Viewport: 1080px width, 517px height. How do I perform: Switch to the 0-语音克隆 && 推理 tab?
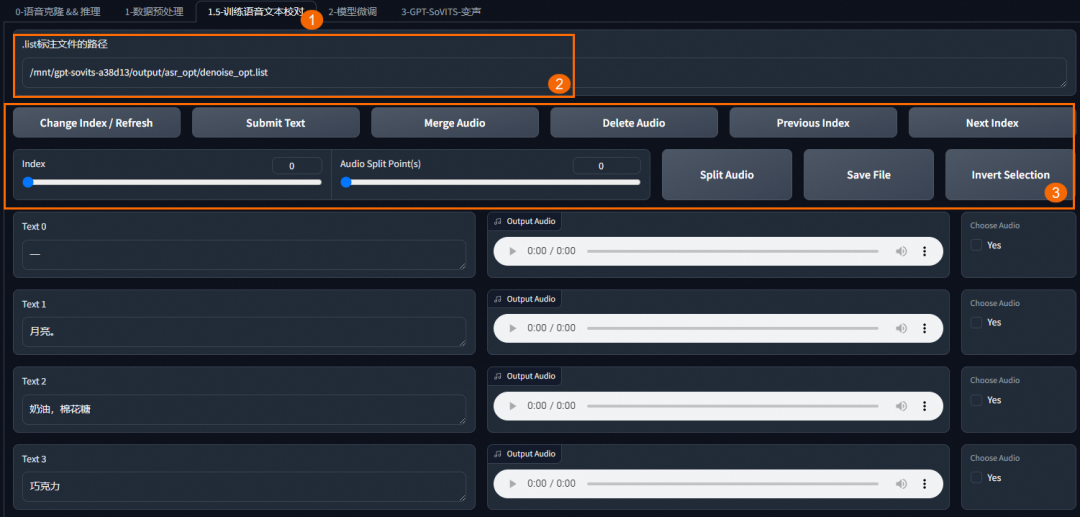(58, 12)
